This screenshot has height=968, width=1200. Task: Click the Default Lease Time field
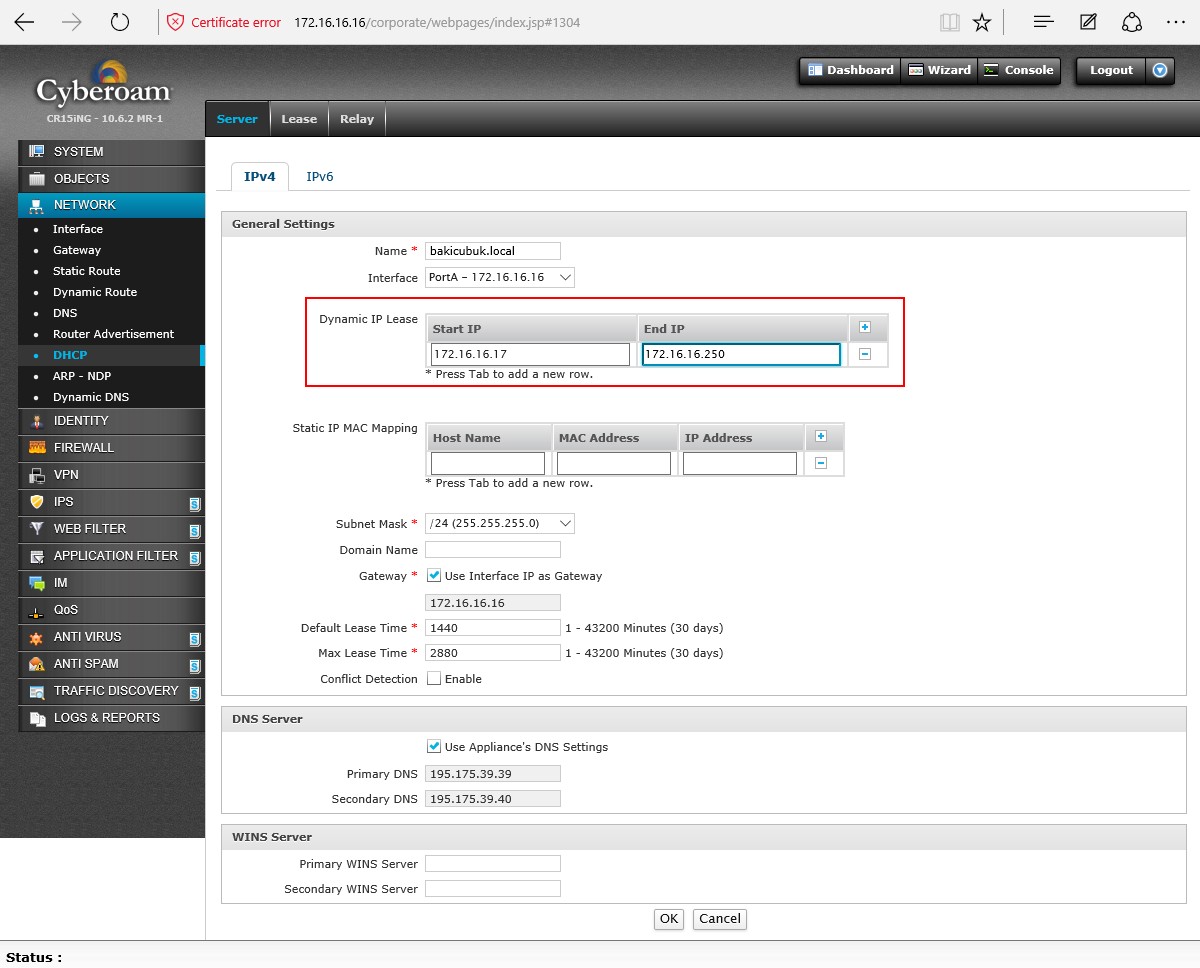point(492,628)
